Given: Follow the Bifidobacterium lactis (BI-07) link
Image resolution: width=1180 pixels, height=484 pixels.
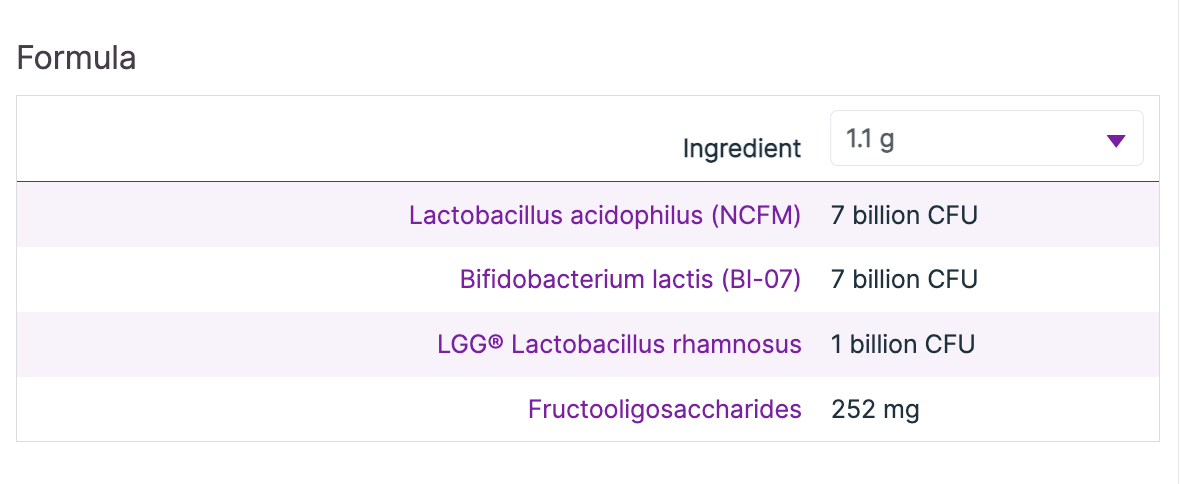Looking at the screenshot, I should tap(630, 279).
